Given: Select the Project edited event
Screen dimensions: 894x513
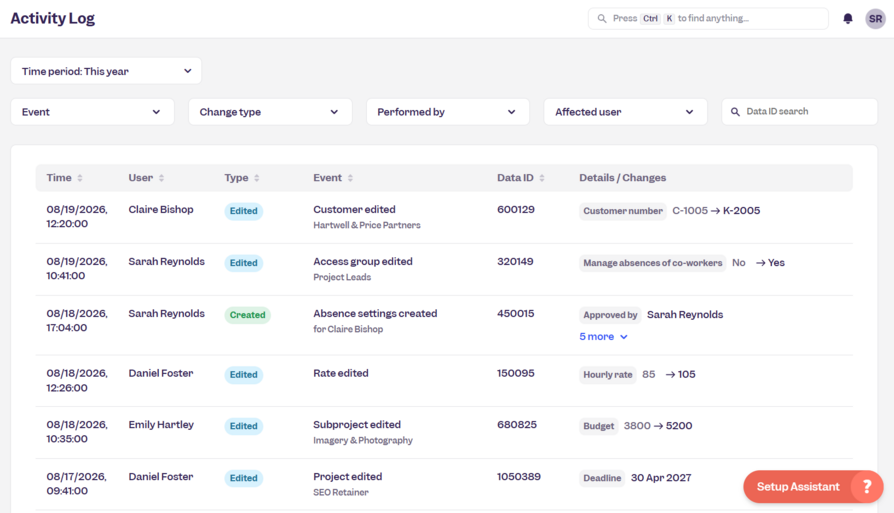Looking at the screenshot, I should [347, 477].
